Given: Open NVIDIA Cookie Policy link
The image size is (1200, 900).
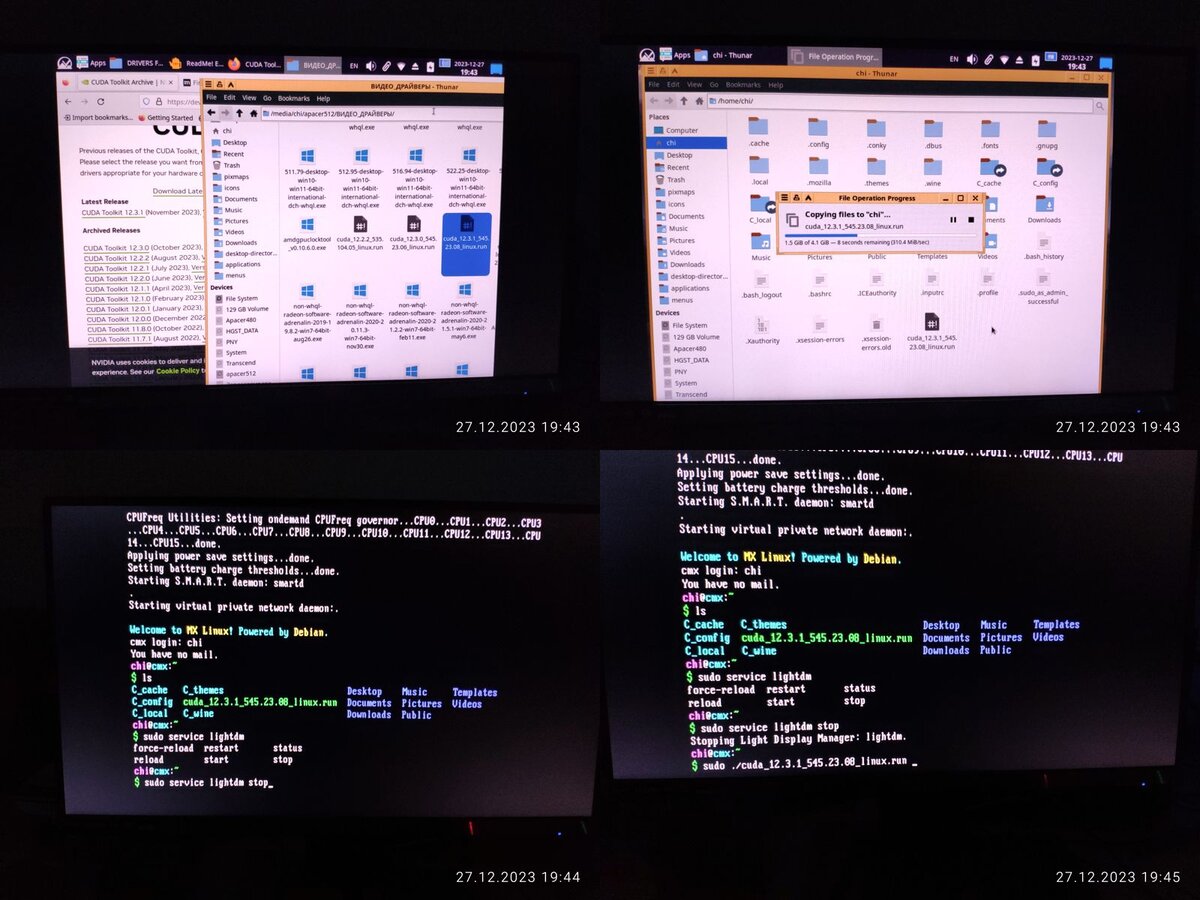Looking at the screenshot, I should tap(177, 371).
